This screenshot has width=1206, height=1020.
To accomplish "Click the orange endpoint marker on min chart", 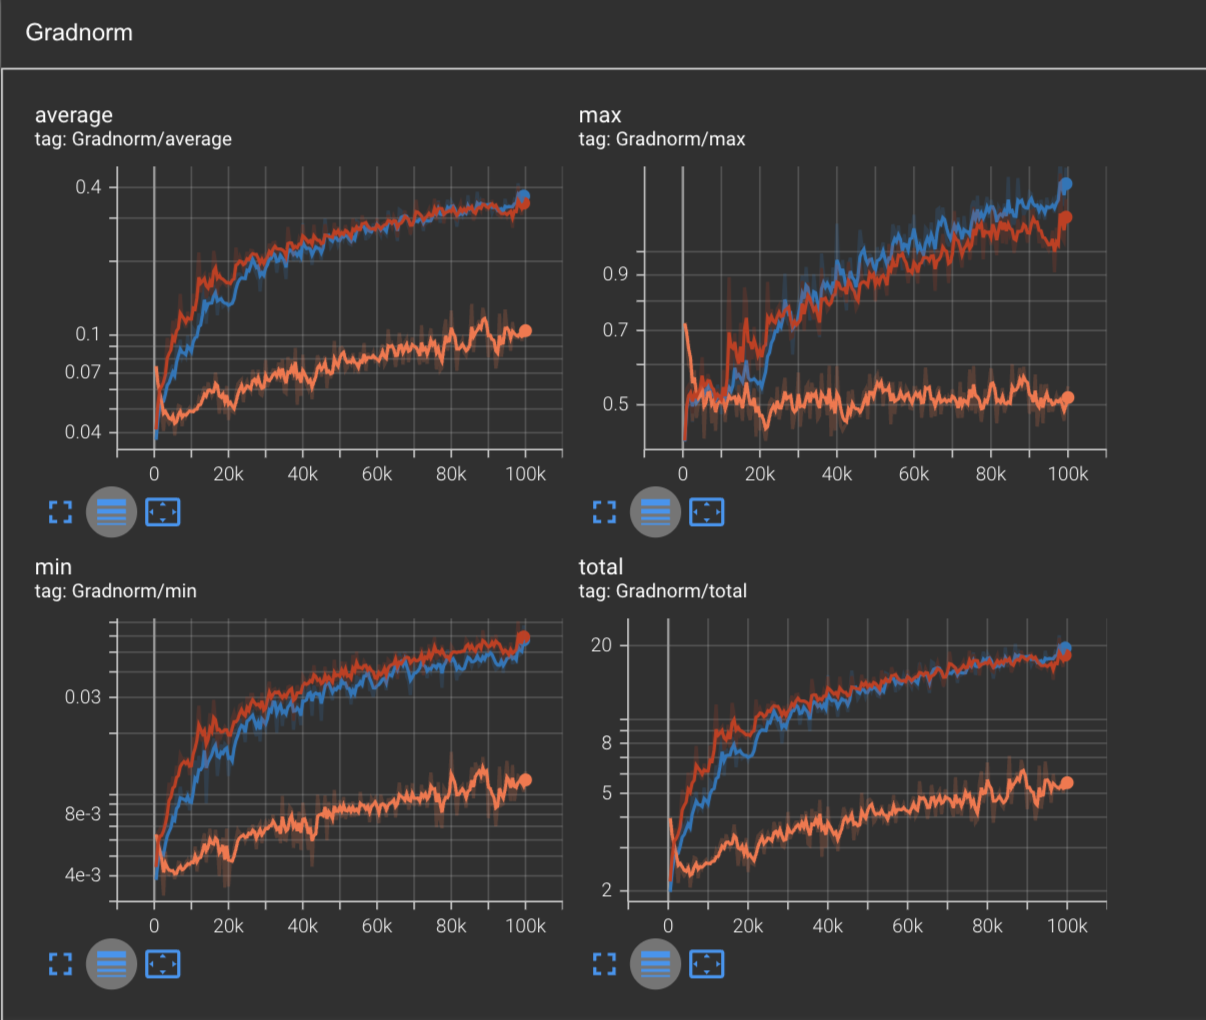I will click(x=525, y=780).
